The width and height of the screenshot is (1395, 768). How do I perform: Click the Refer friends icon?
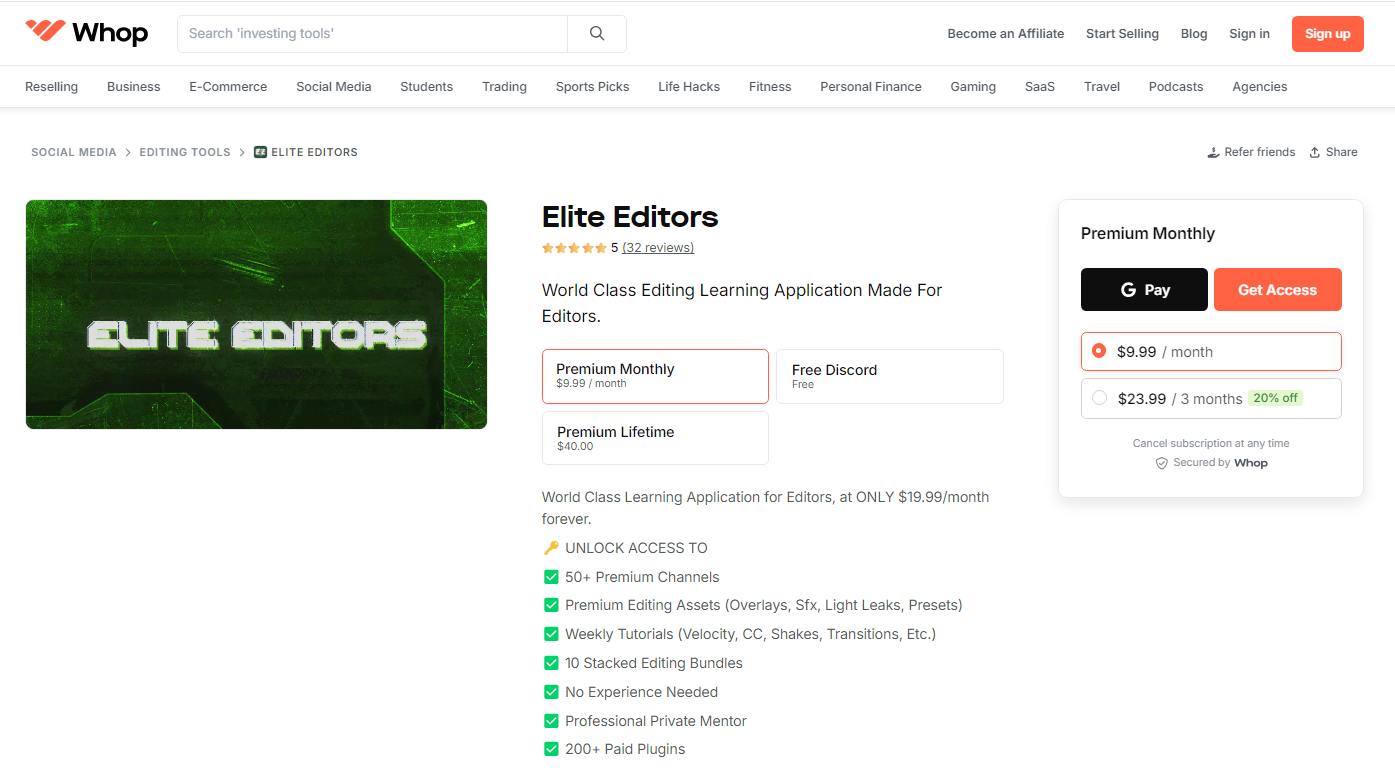tap(1213, 151)
